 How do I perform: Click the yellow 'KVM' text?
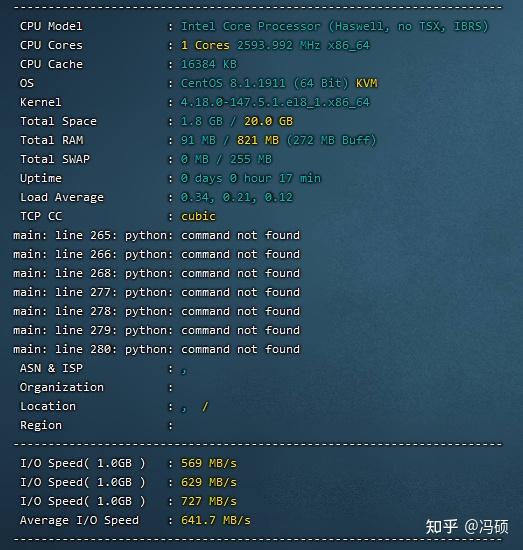point(367,83)
